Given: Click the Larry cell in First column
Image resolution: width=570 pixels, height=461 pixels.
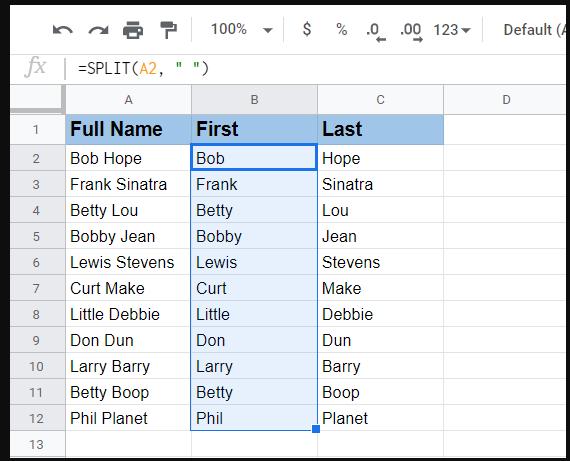Looking at the screenshot, I should click(254, 366).
